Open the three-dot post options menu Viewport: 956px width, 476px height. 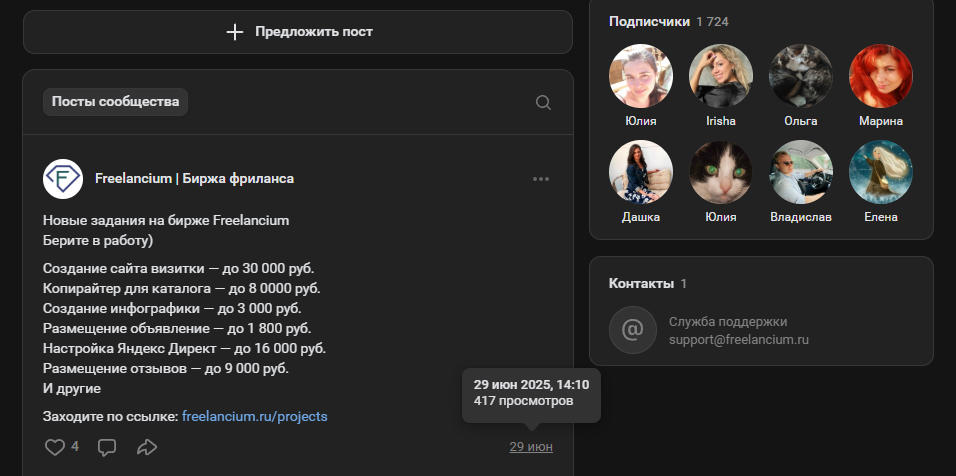(x=541, y=179)
